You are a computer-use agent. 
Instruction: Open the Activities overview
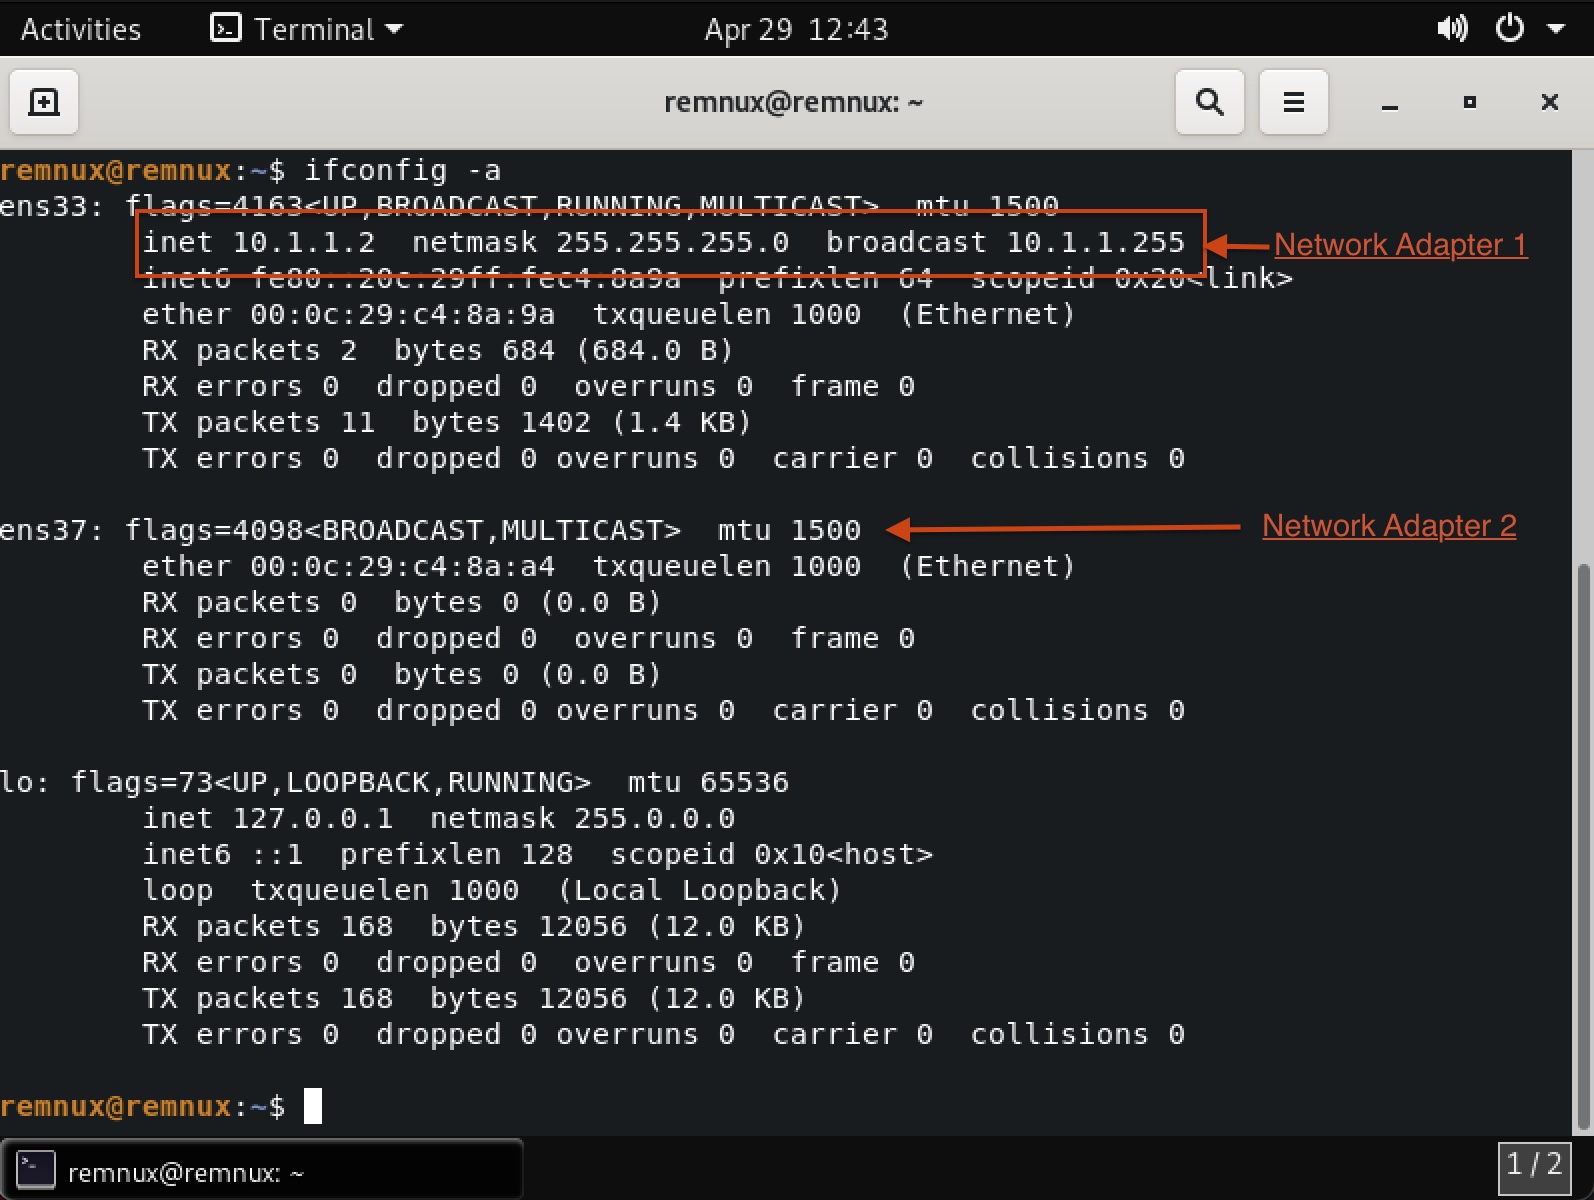(x=81, y=29)
